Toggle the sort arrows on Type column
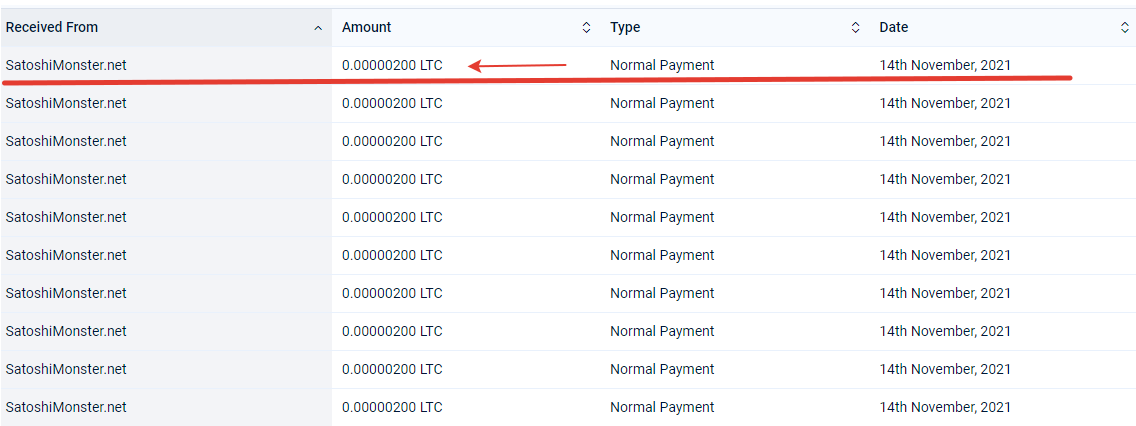 click(x=856, y=28)
